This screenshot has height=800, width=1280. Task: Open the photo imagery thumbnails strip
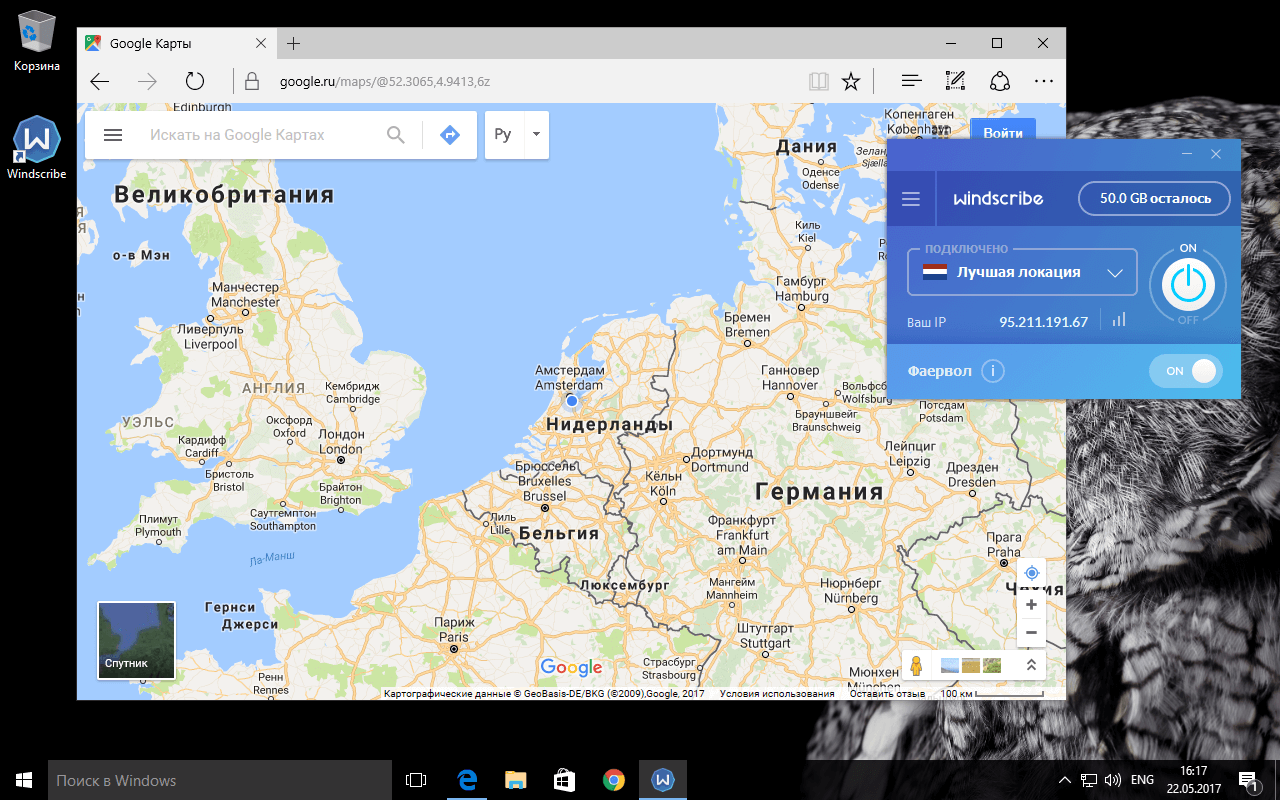[x=971, y=665]
